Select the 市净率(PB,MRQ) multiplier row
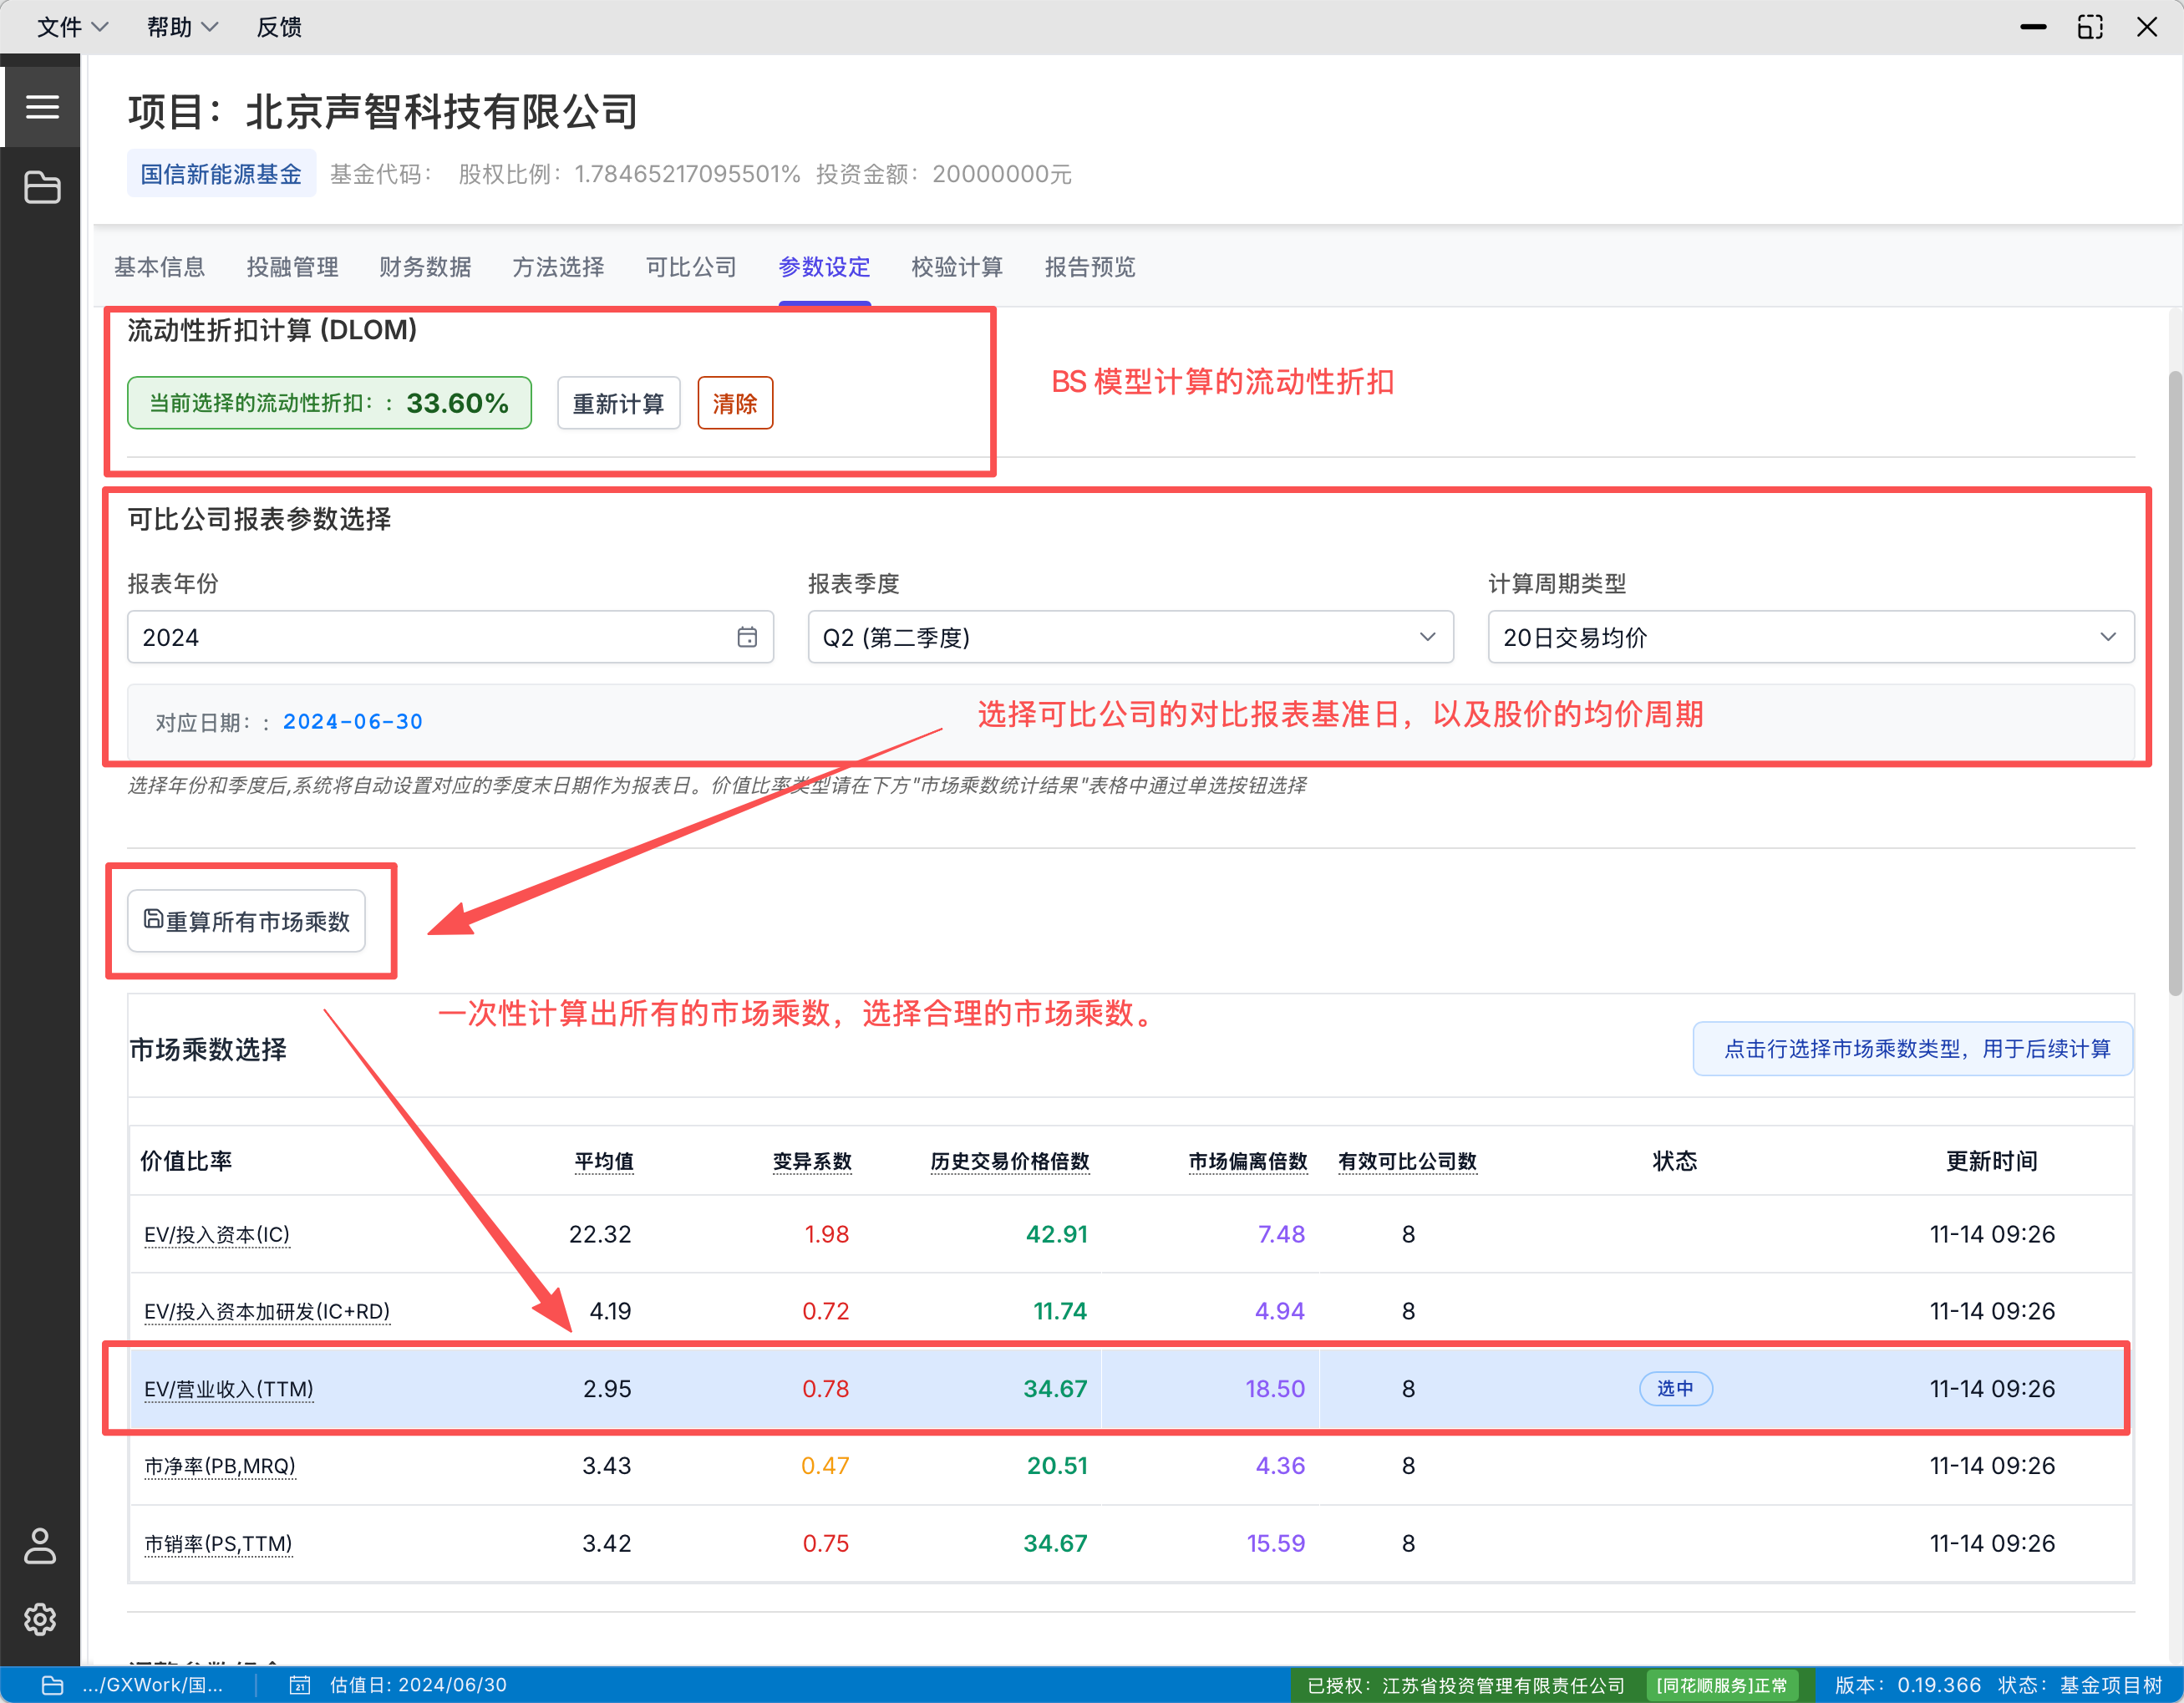The height and width of the screenshot is (1703, 2184). click(1130, 1466)
